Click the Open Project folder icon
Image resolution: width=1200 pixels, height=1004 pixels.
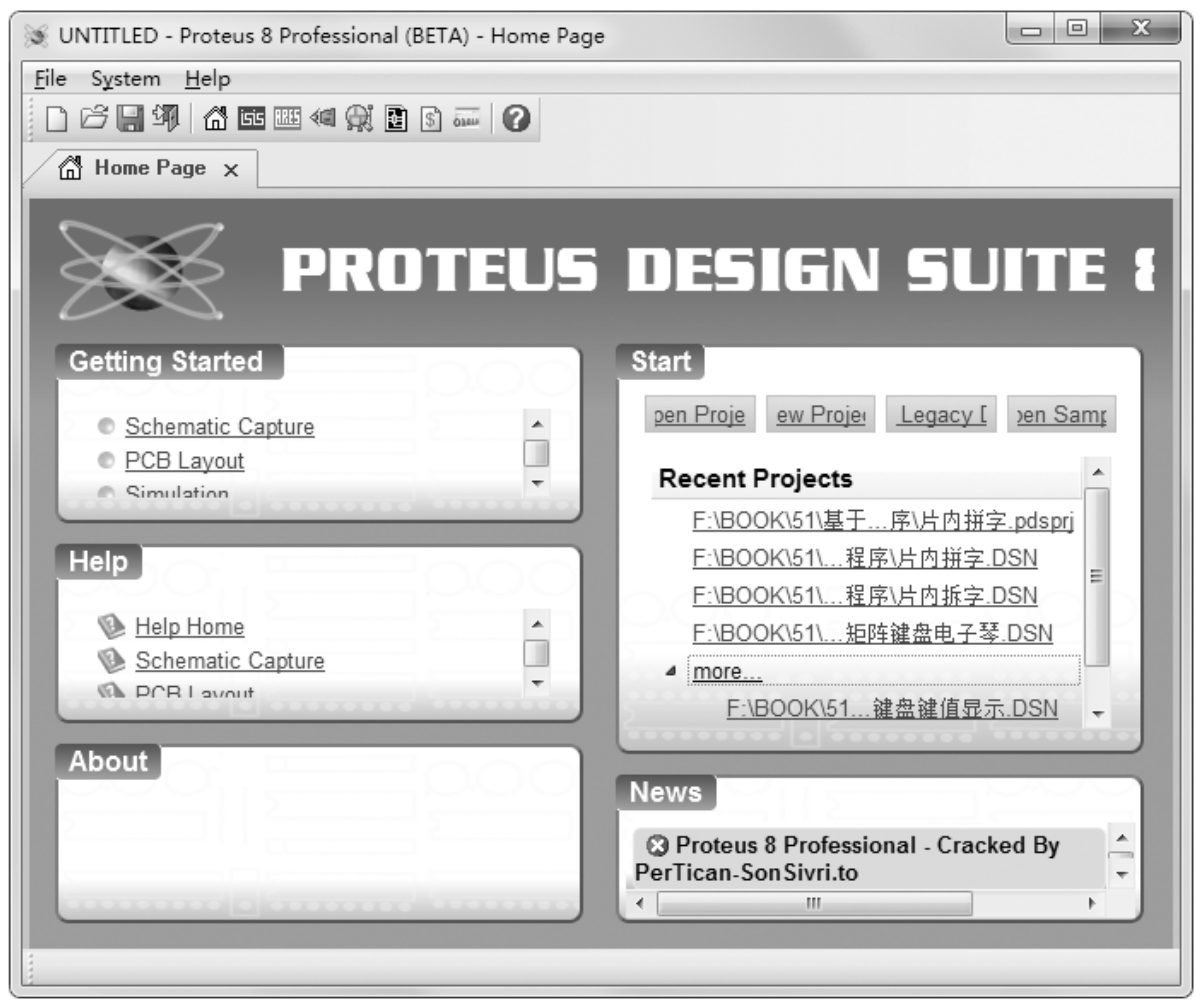pyautogui.click(x=96, y=120)
